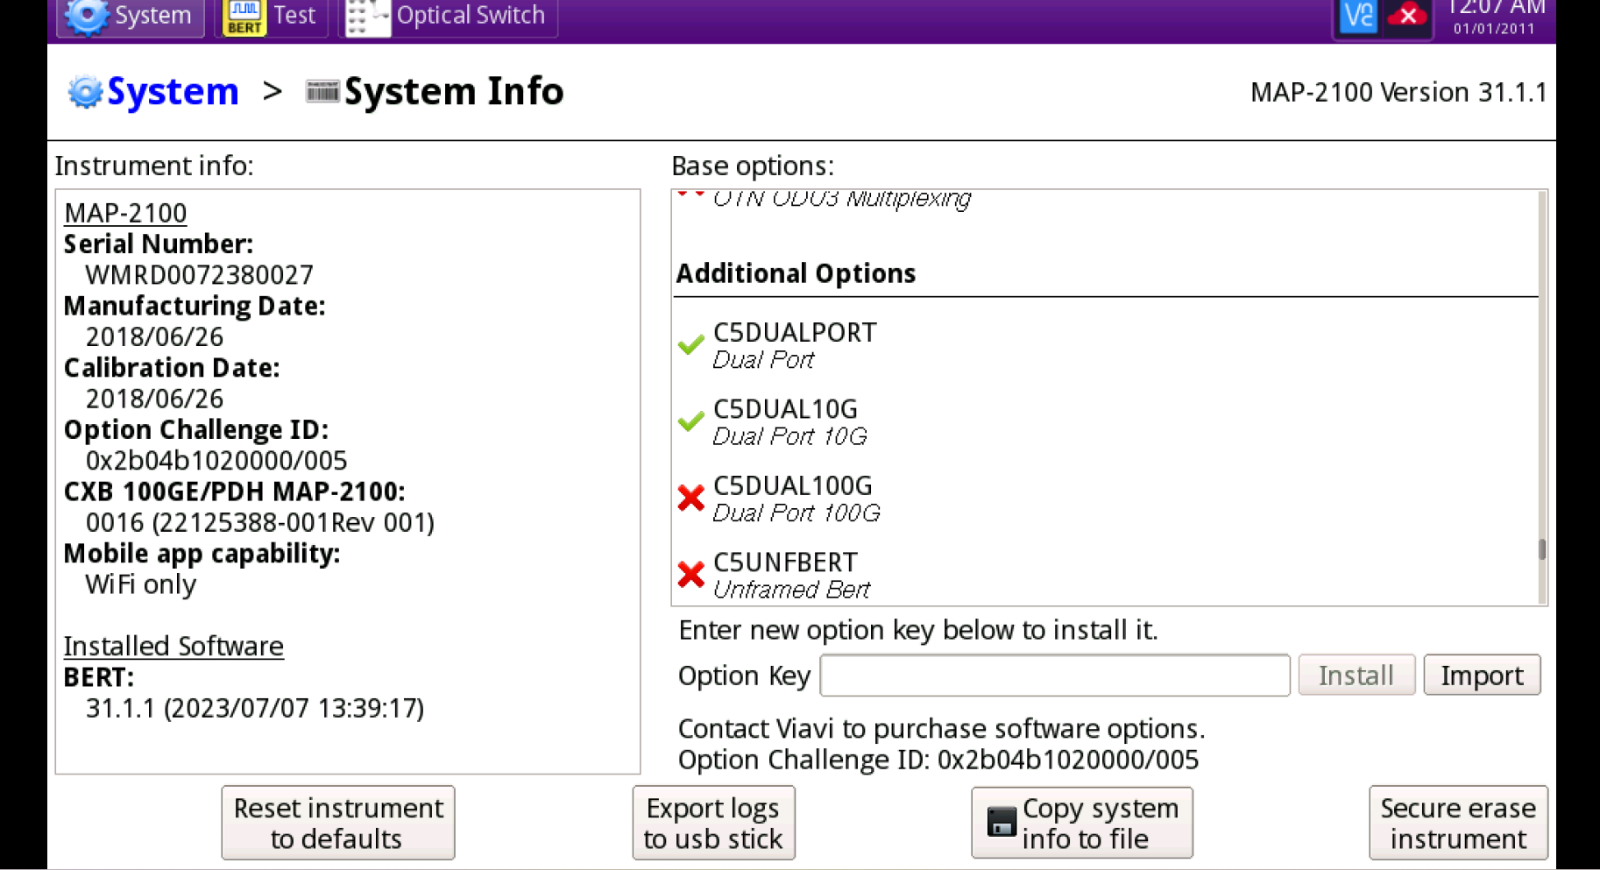
Task: Click red X next to C5UNFBERT
Action: (691, 574)
